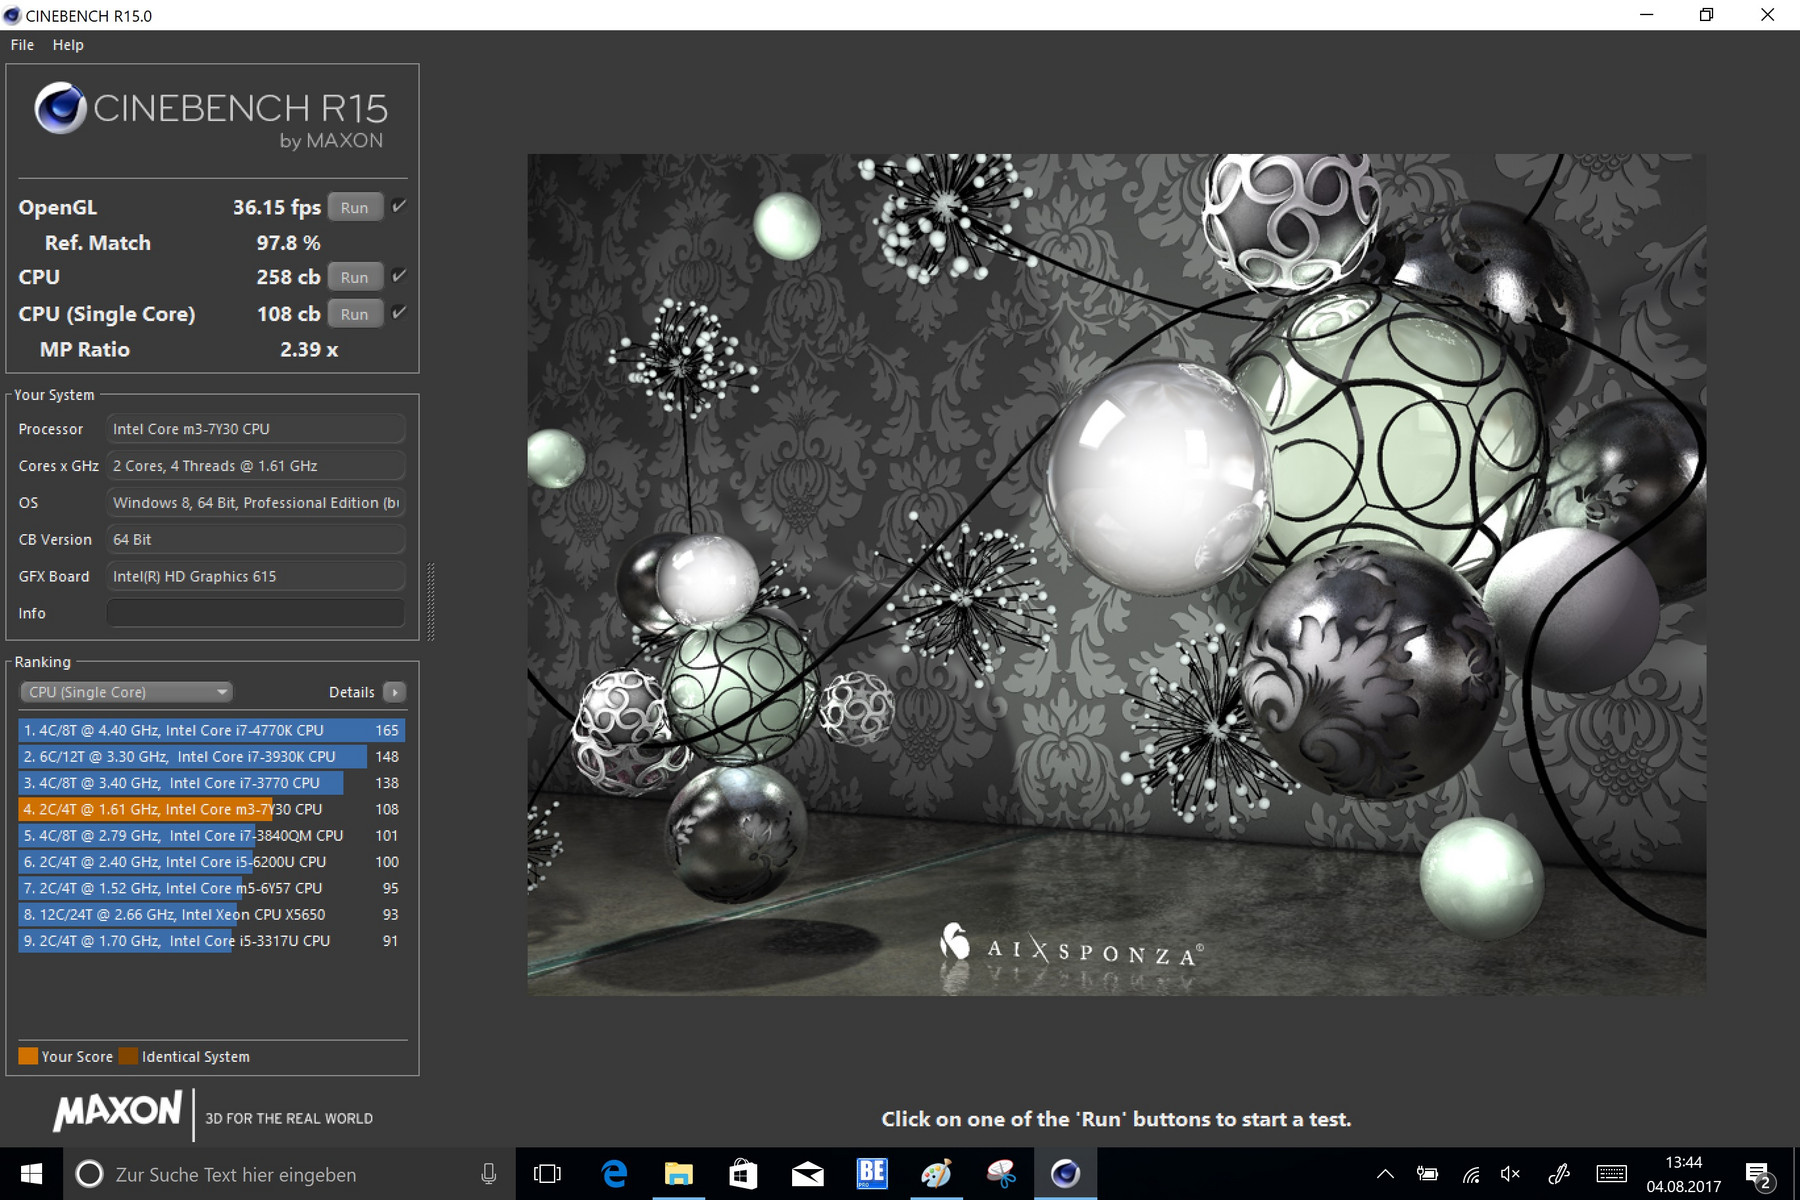Viewport: 1800px width, 1200px height.
Task: Toggle the OpenGL test checkbox
Action: coord(399,206)
